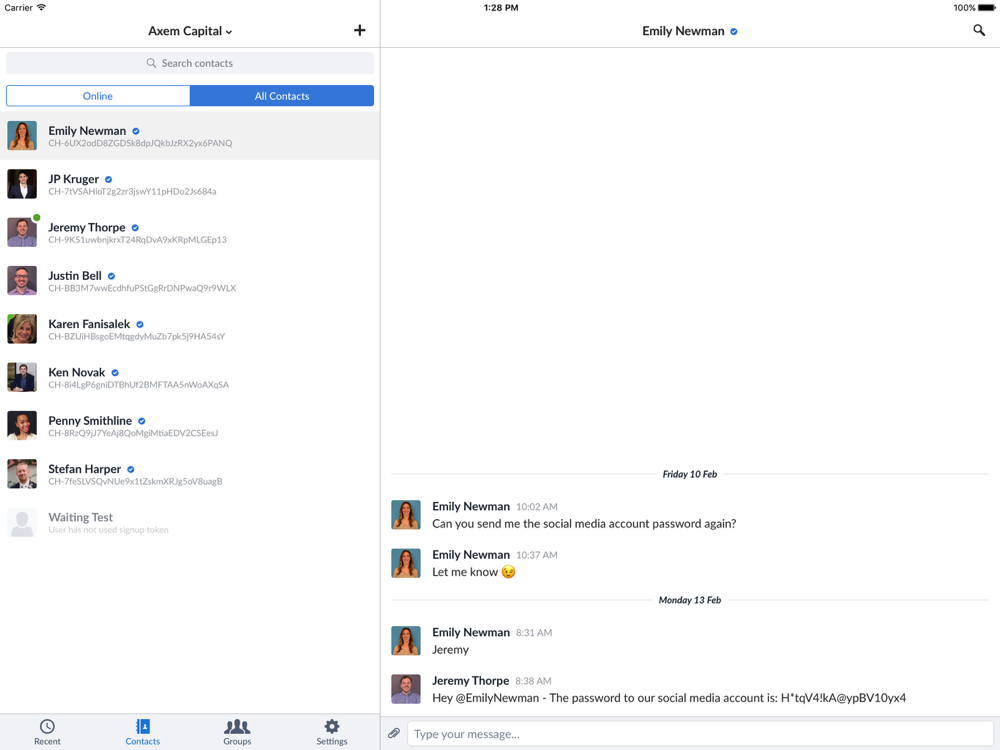Click verified badge next to JP Kruger
This screenshot has width=1000, height=750.
click(x=108, y=180)
